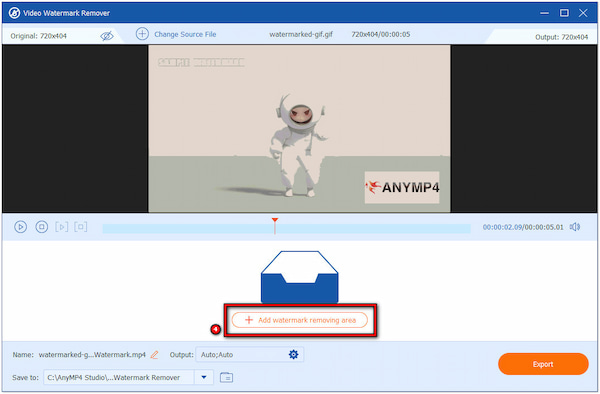Stop video playback
The width and height of the screenshot is (600, 394).
coord(42,227)
